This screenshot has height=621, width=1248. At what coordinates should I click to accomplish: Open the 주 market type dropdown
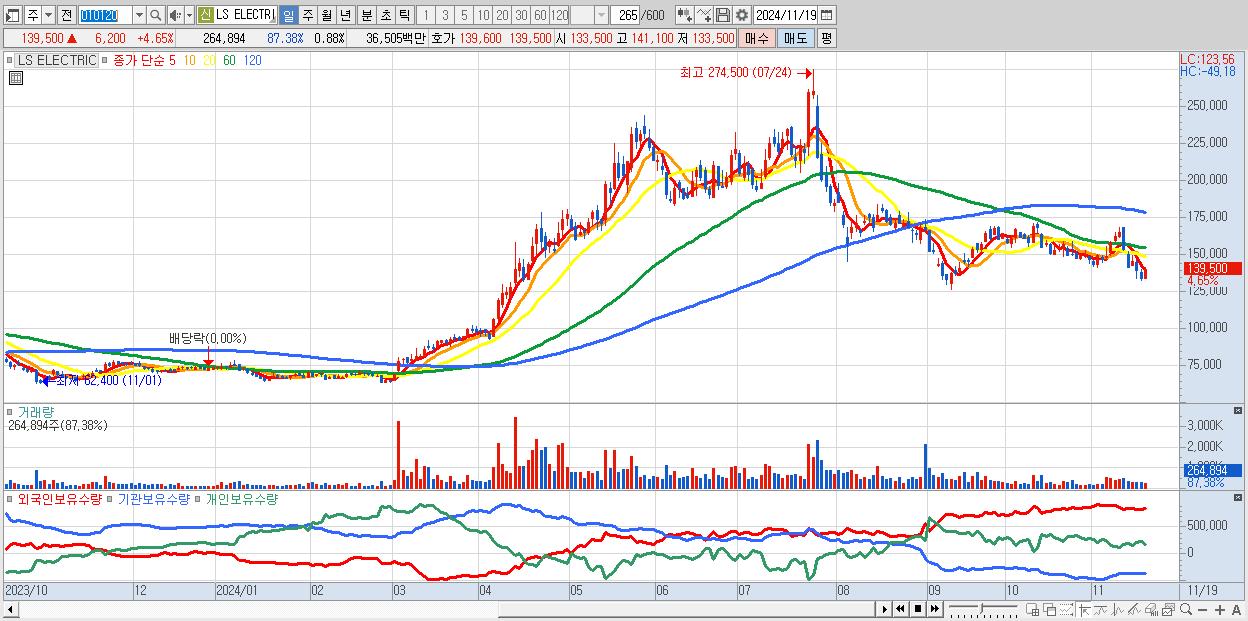click(x=48, y=15)
